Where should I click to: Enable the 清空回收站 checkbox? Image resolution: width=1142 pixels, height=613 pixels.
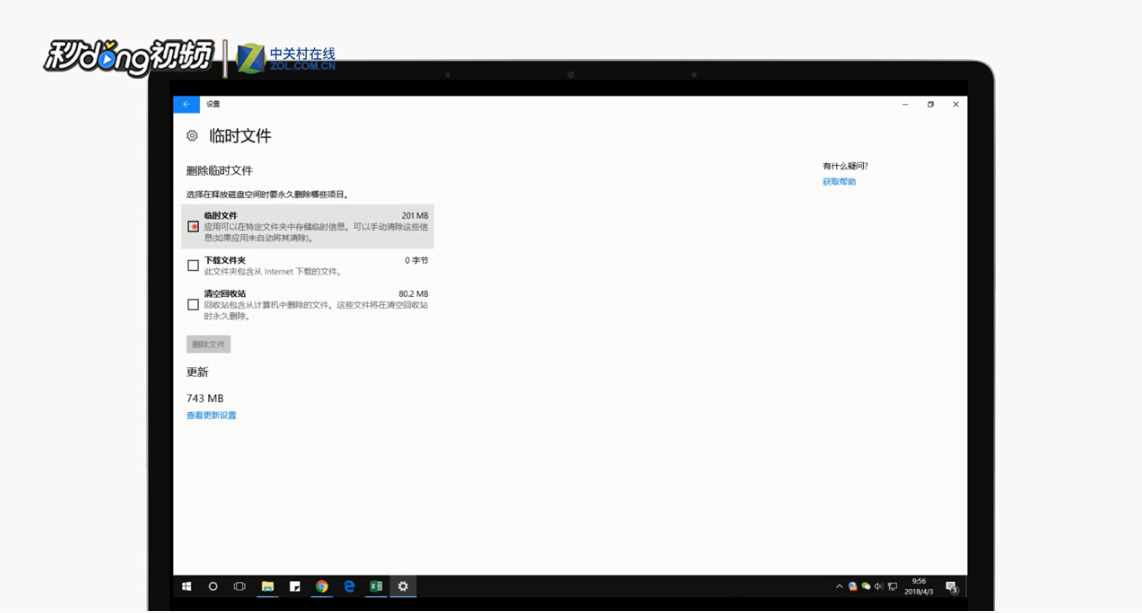pyautogui.click(x=193, y=303)
